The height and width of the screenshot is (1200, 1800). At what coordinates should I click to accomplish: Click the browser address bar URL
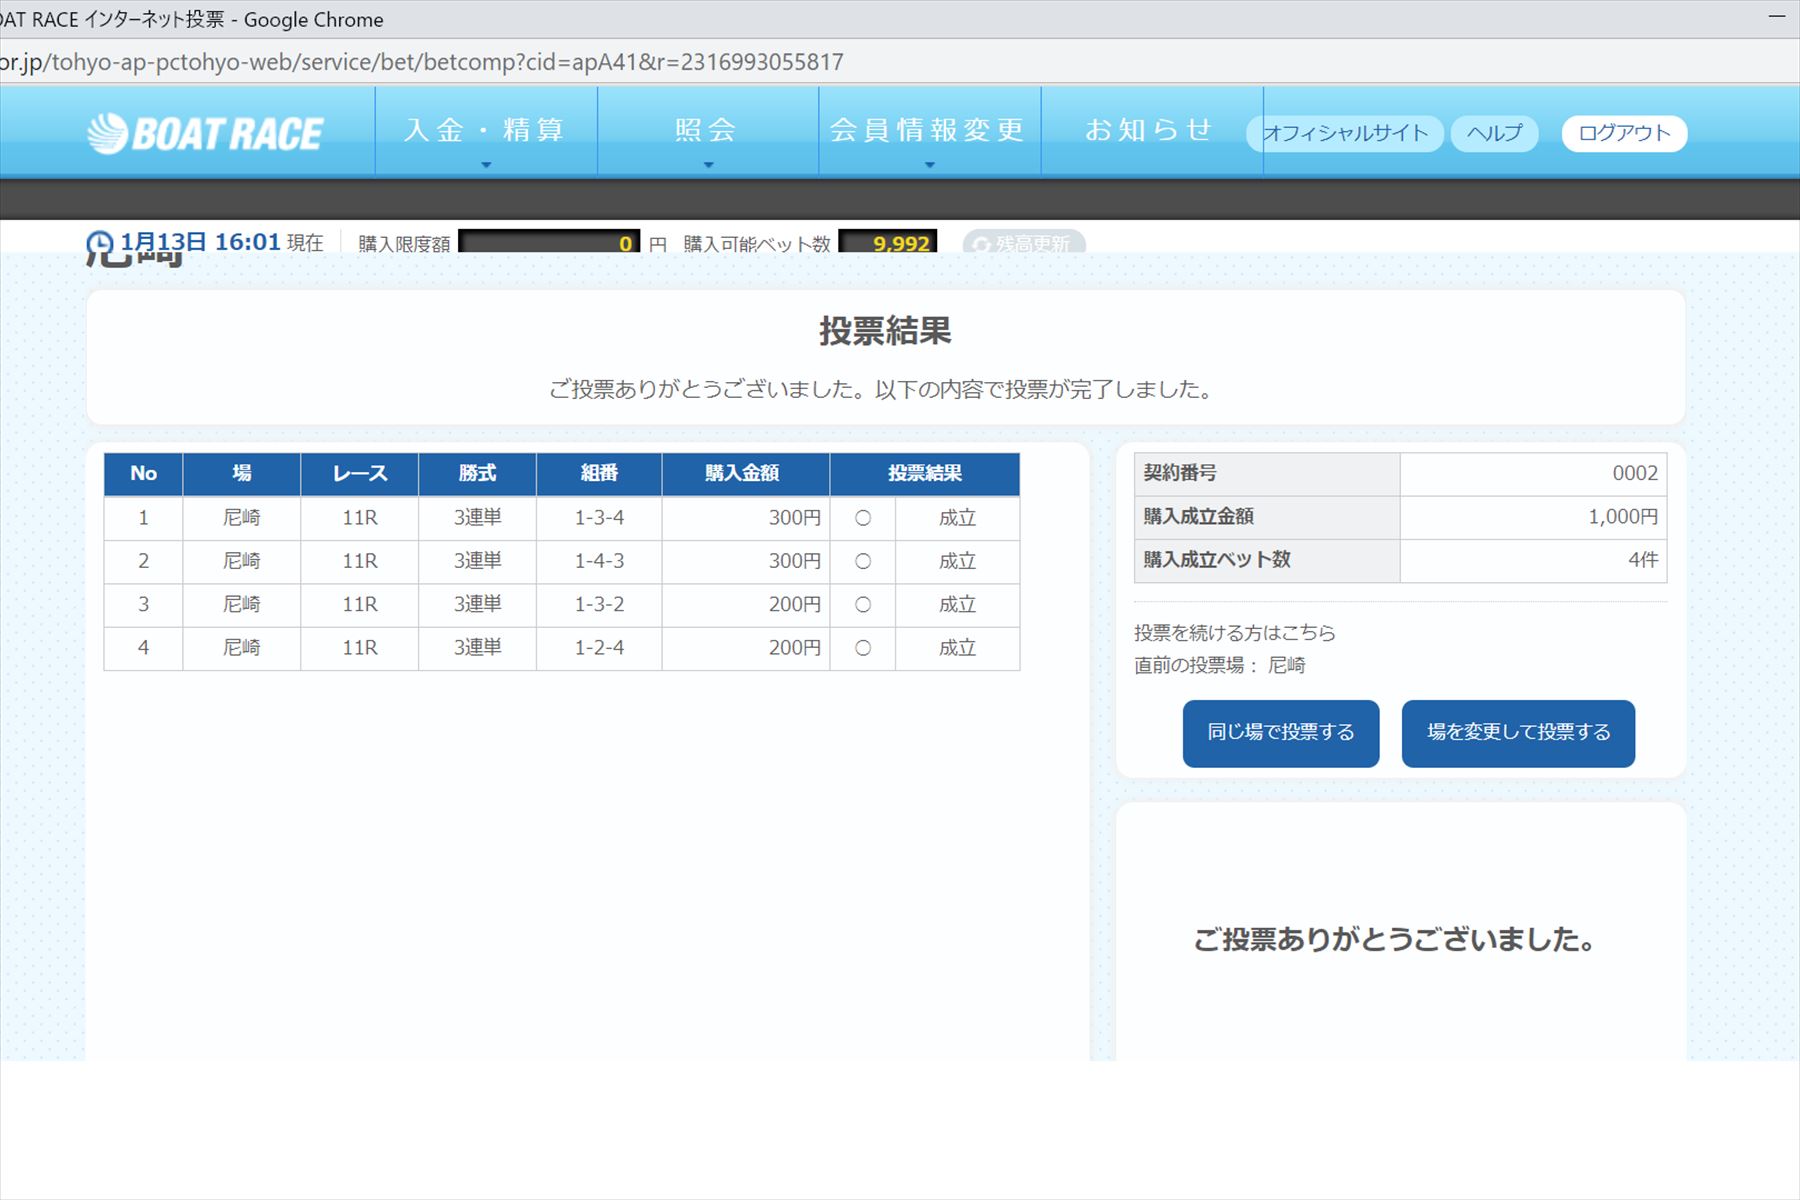422,62
